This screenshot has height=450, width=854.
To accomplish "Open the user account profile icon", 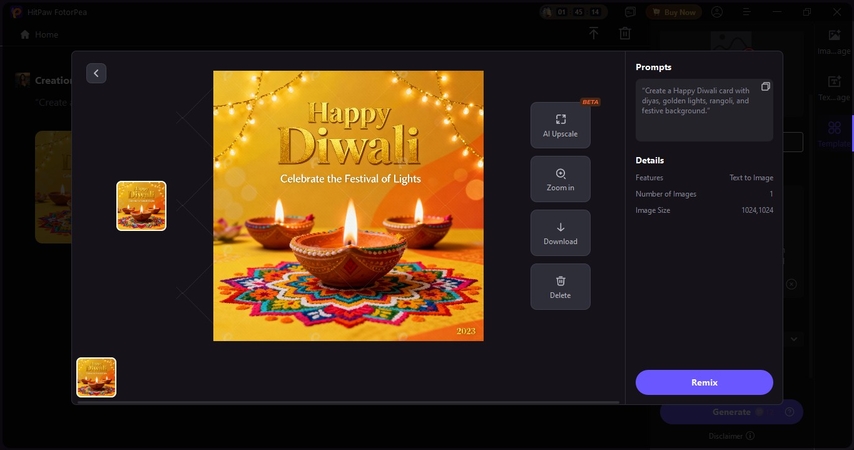I will tap(716, 12).
